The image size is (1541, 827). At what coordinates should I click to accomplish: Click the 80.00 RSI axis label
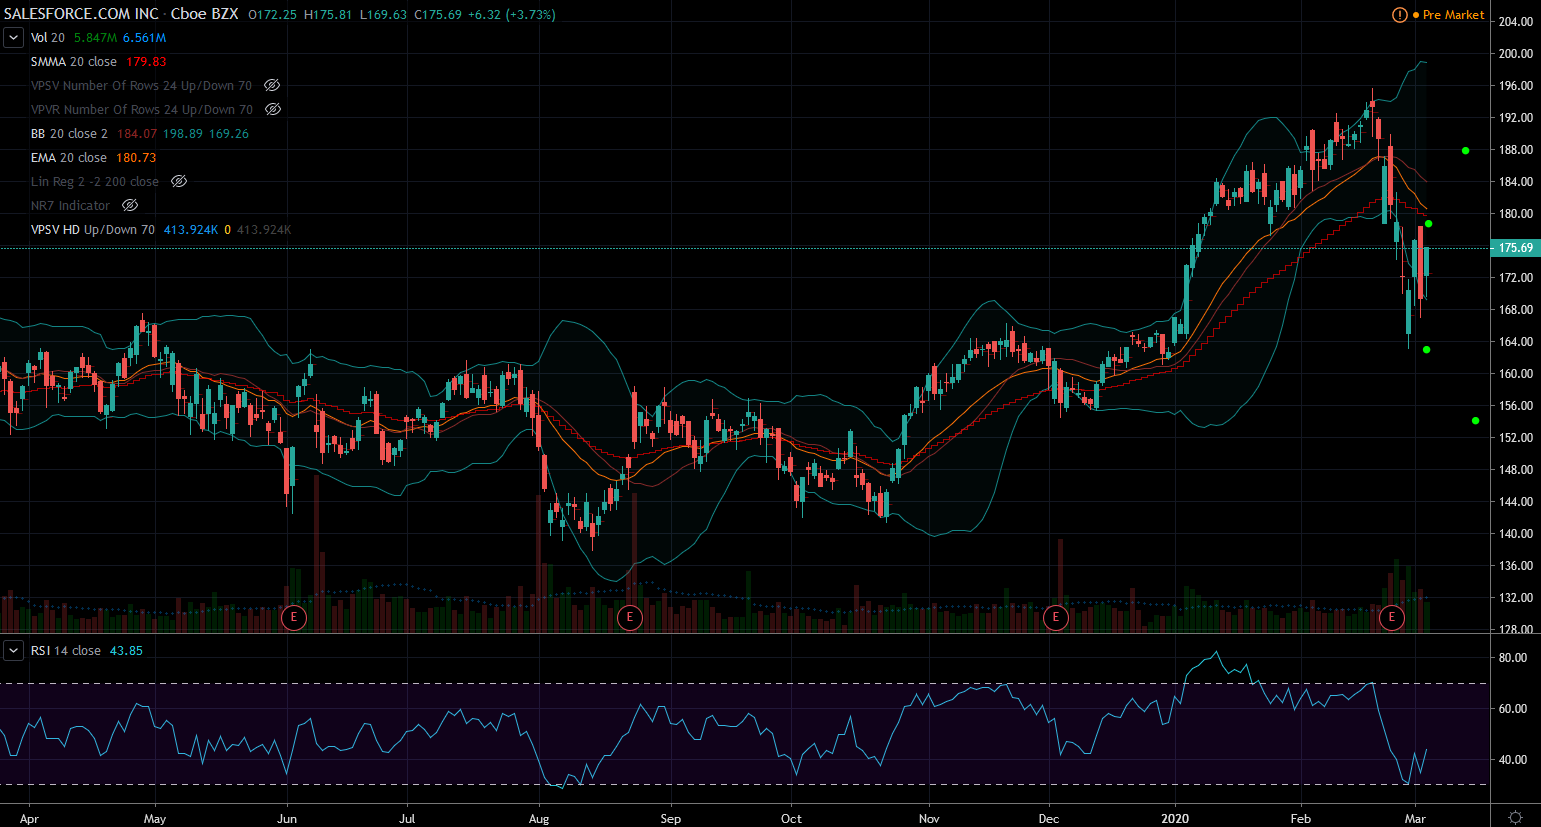pos(1513,658)
